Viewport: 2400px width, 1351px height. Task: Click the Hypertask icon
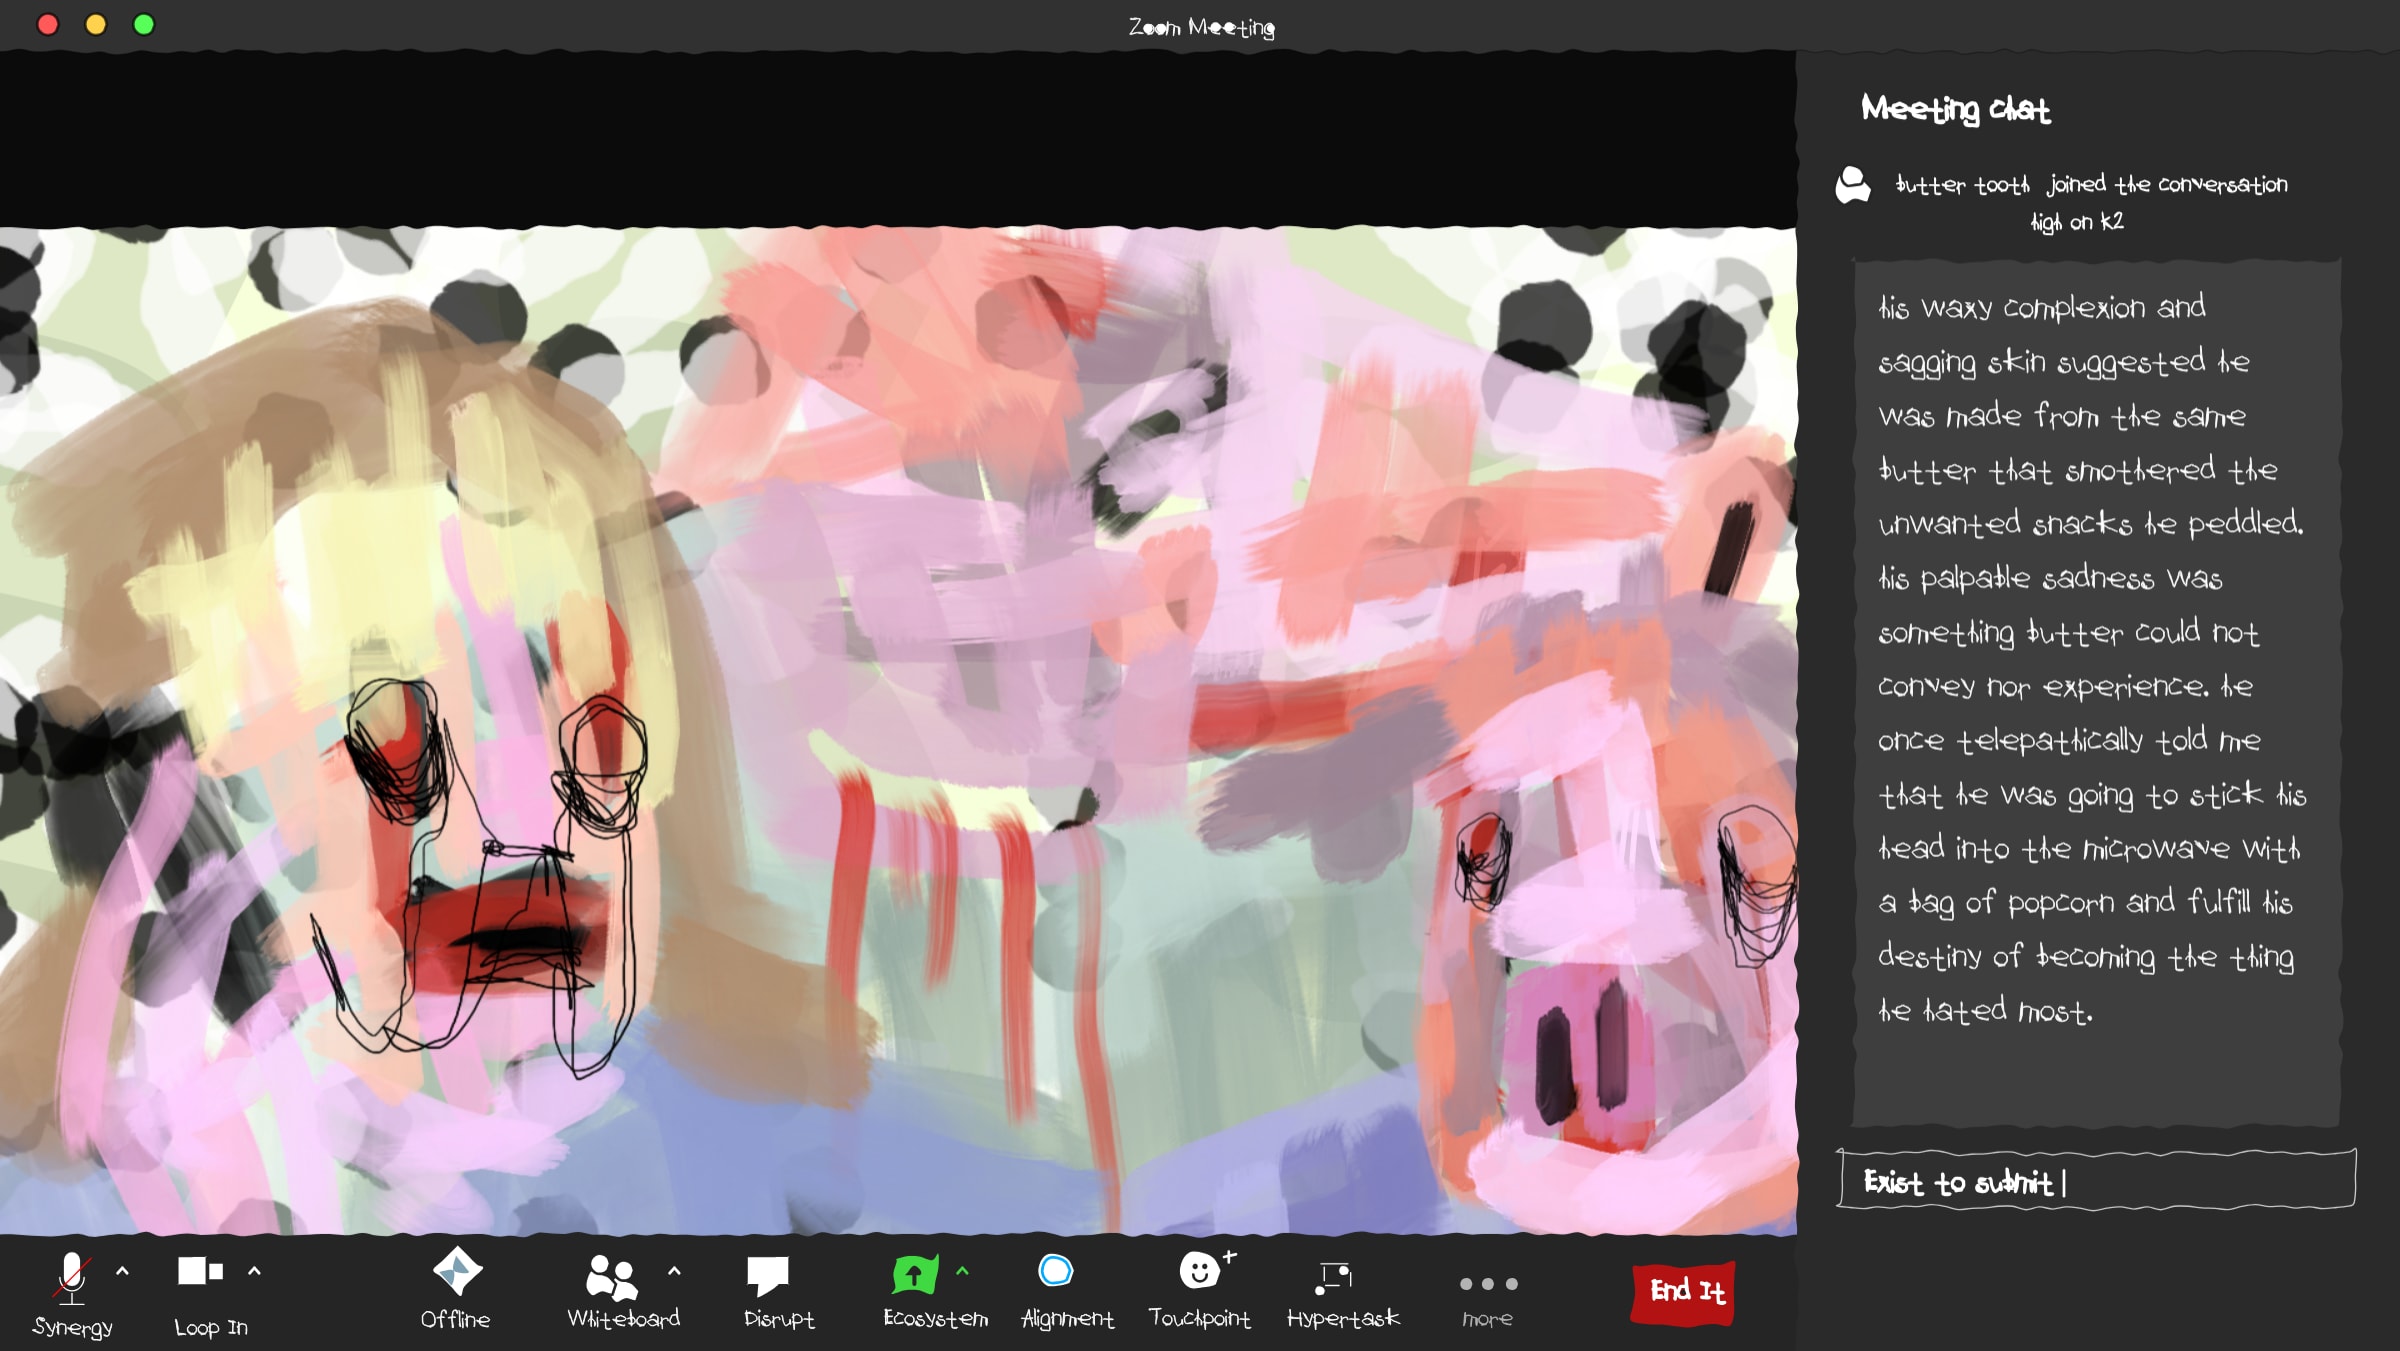pos(1335,1275)
